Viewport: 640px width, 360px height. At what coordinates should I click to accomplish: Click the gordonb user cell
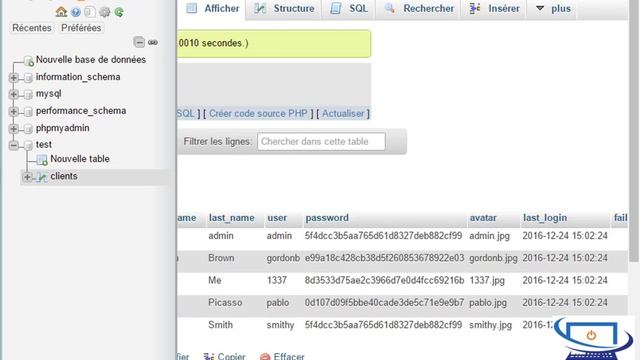click(x=283, y=258)
